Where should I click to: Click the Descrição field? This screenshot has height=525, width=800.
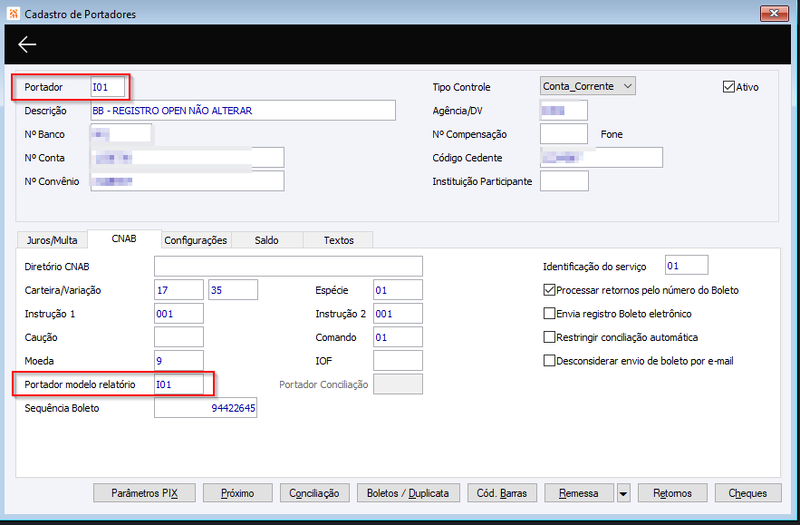[x=243, y=110]
